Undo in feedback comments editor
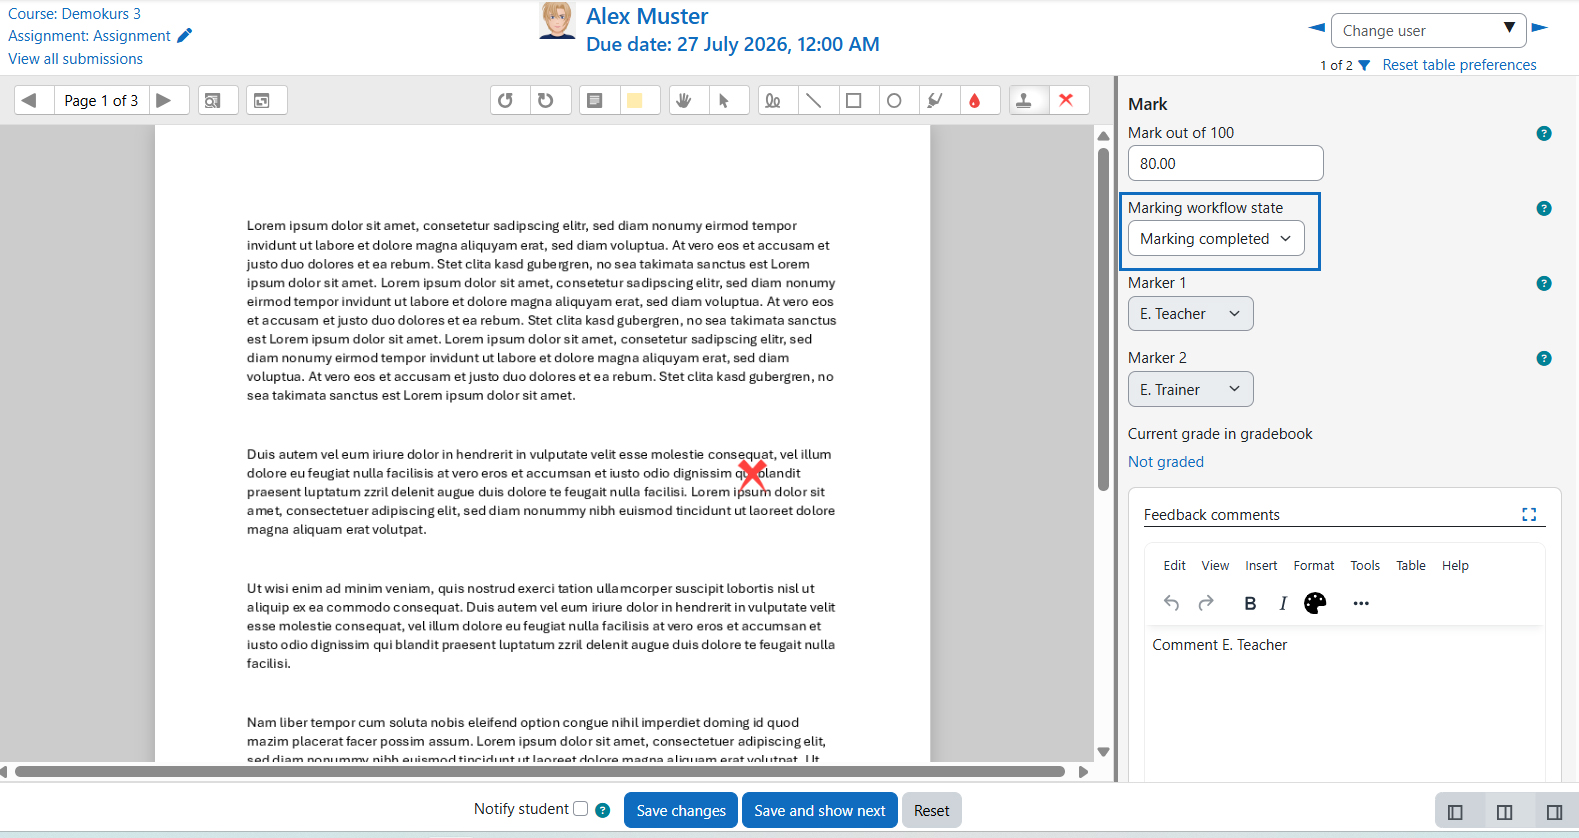The height and width of the screenshot is (838, 1579). point(1172,603)
